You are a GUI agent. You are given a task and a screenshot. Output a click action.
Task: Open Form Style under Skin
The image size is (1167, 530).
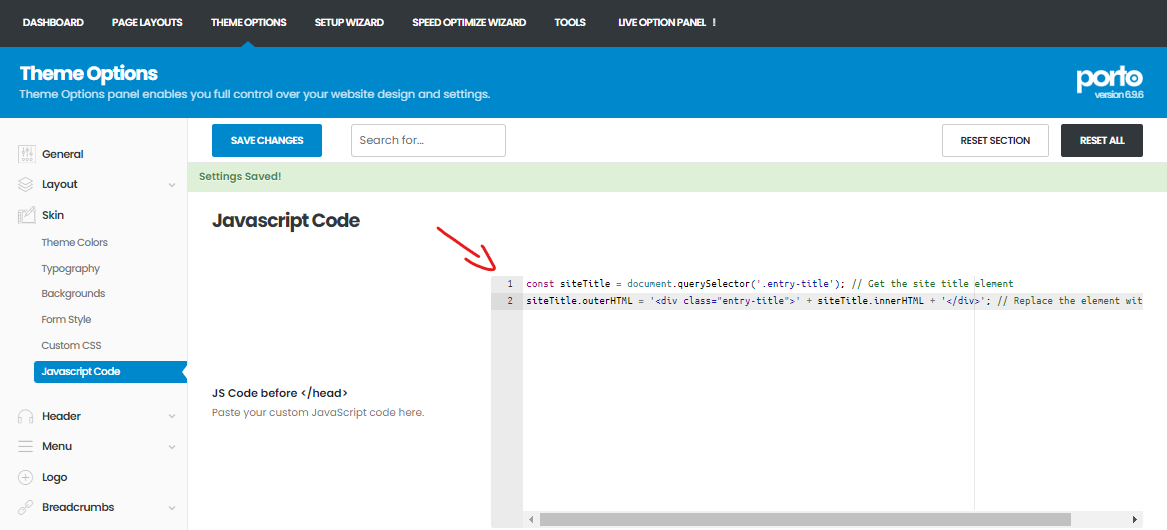point(66,319)
